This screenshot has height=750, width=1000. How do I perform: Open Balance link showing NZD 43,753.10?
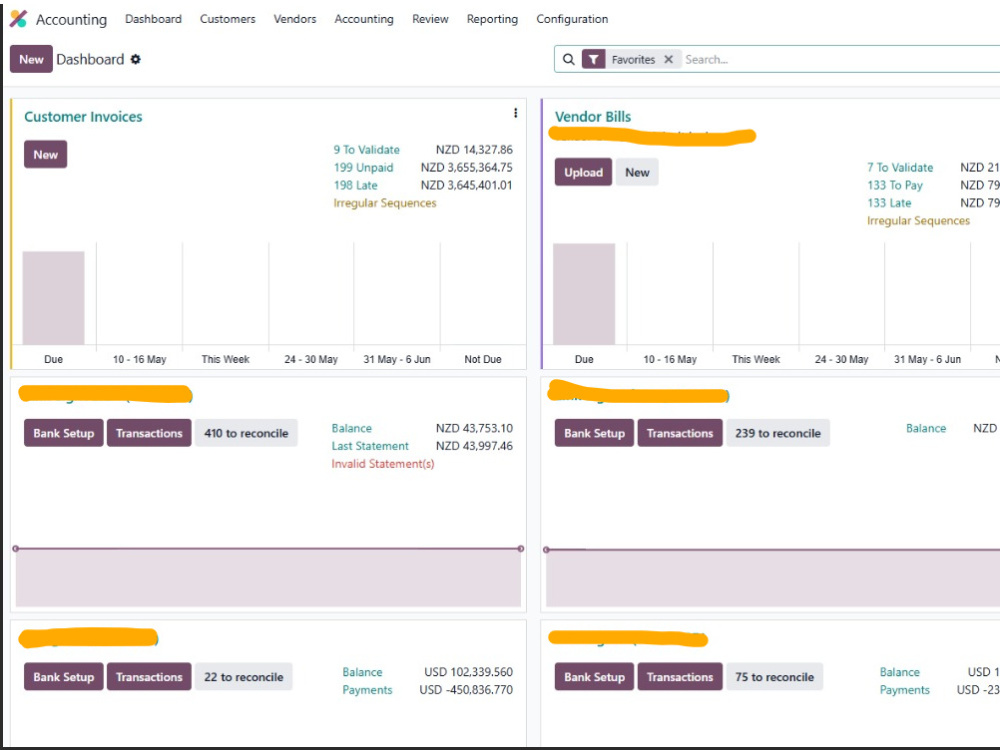point(351,429)
